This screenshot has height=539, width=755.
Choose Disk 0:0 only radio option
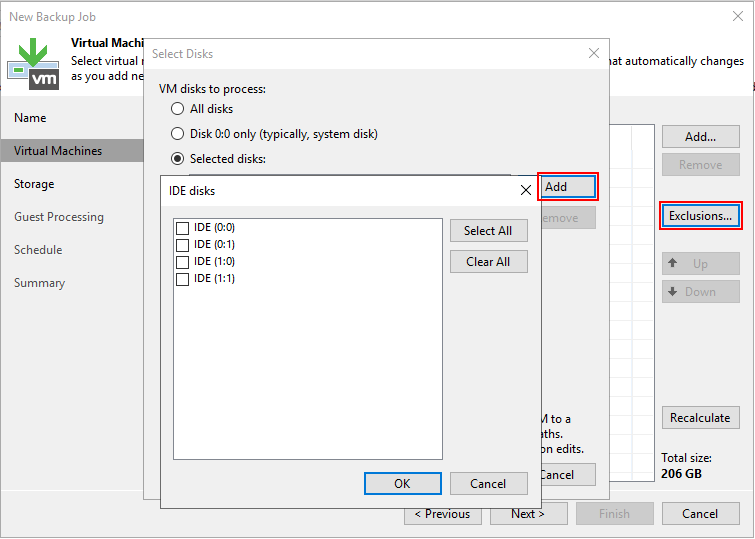click(x=178, y=133)
